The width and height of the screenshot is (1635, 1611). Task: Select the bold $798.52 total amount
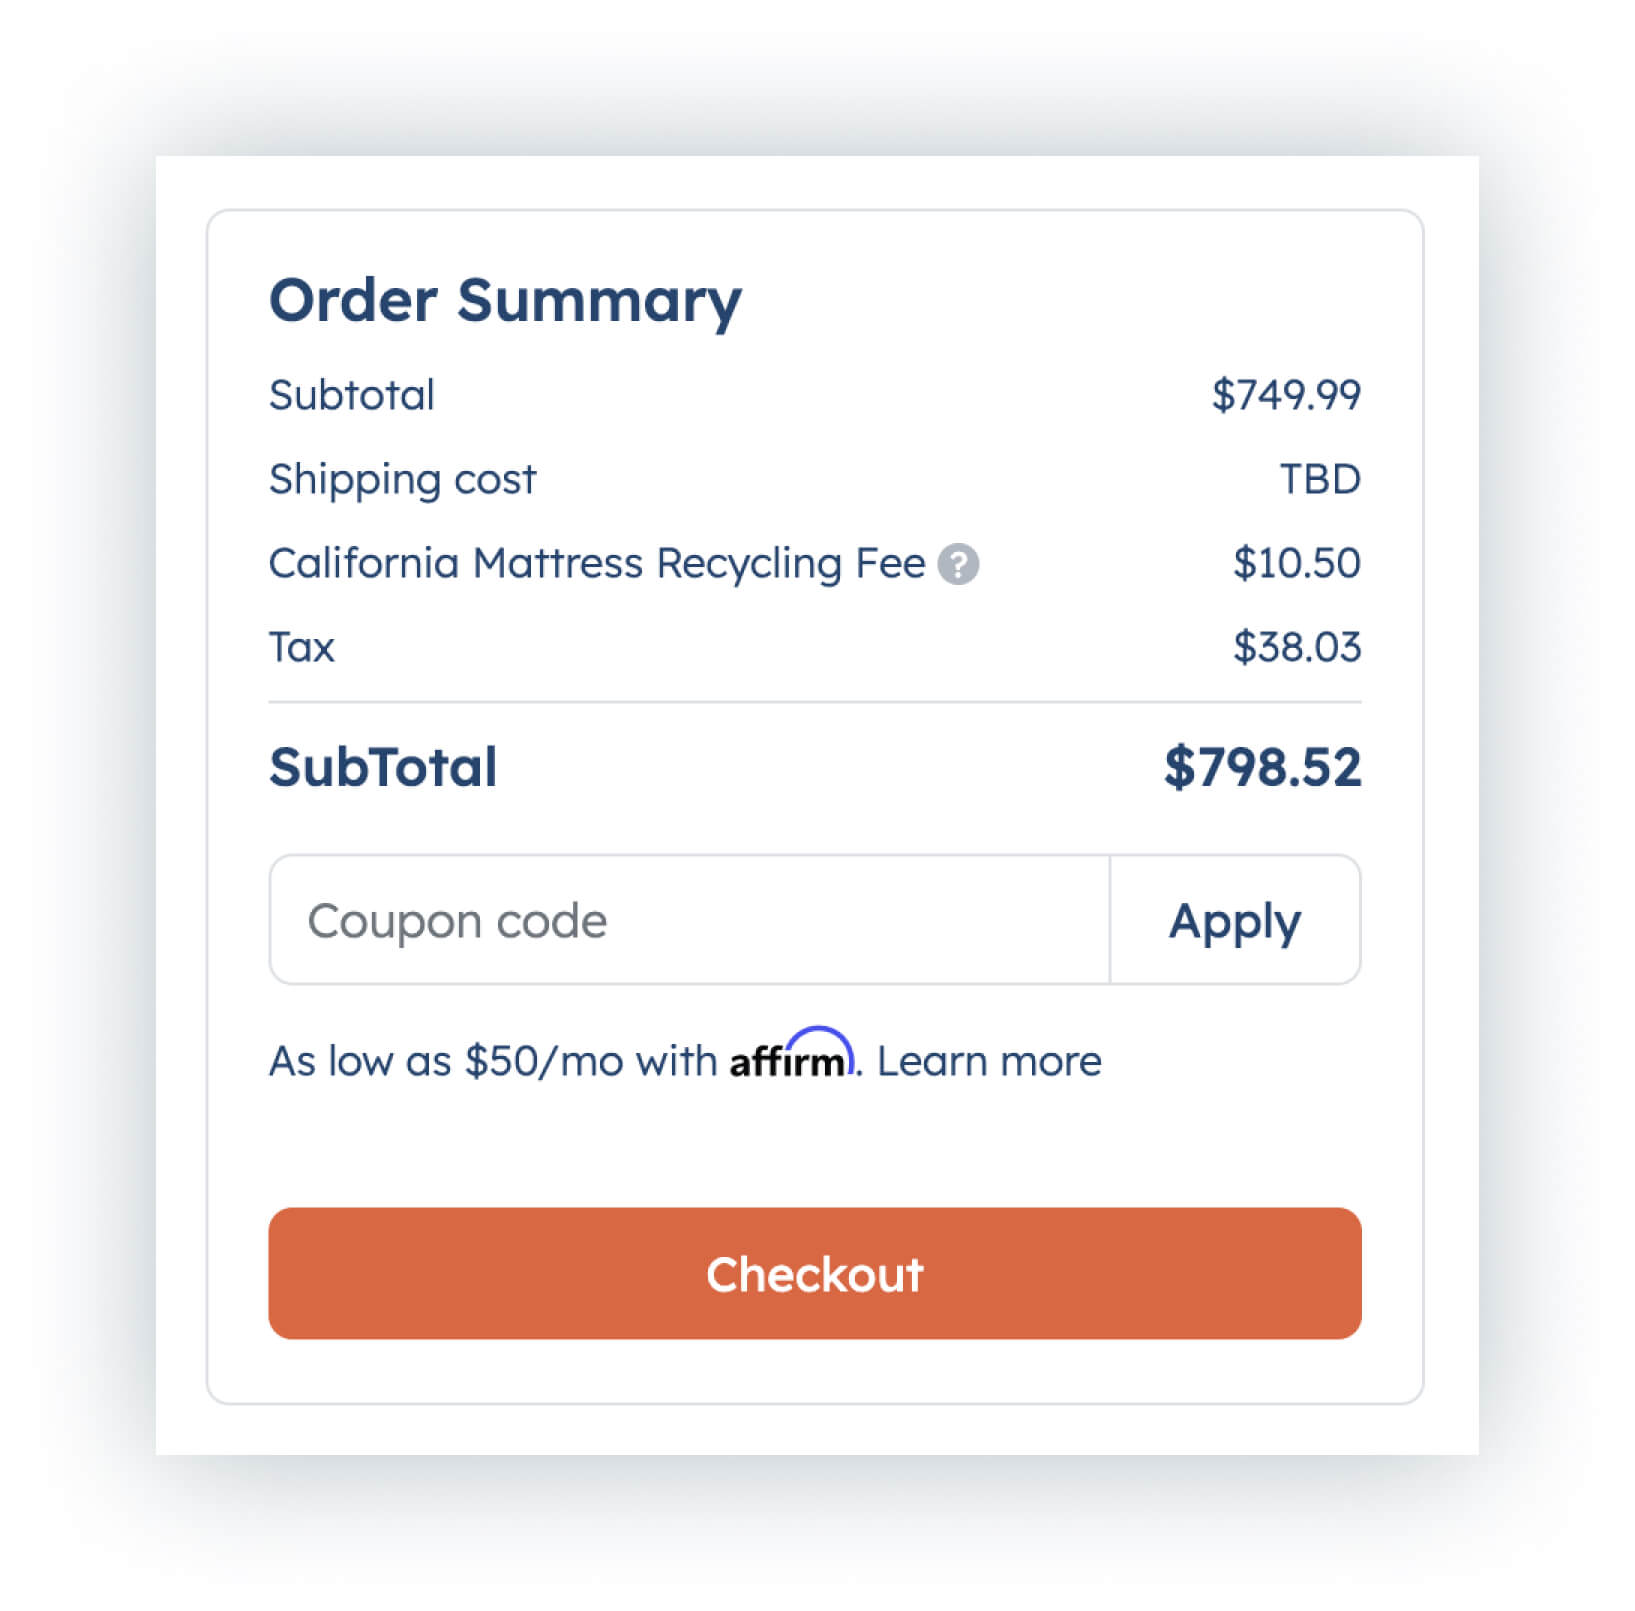point(1262,767)
